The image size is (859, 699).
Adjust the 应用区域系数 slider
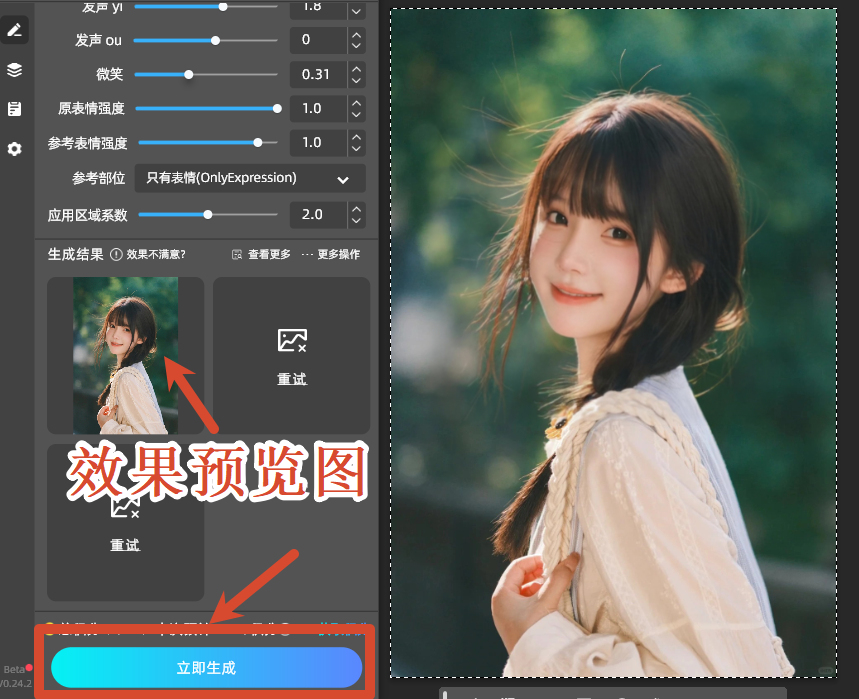point(208,215)
